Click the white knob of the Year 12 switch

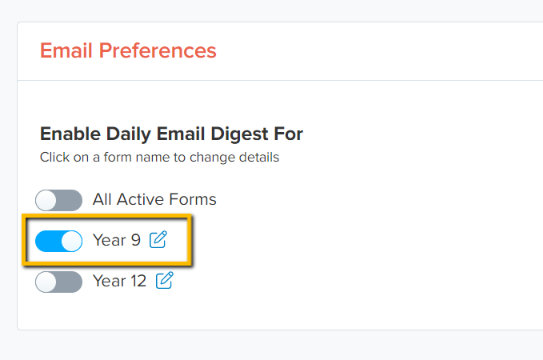point(46,282)
